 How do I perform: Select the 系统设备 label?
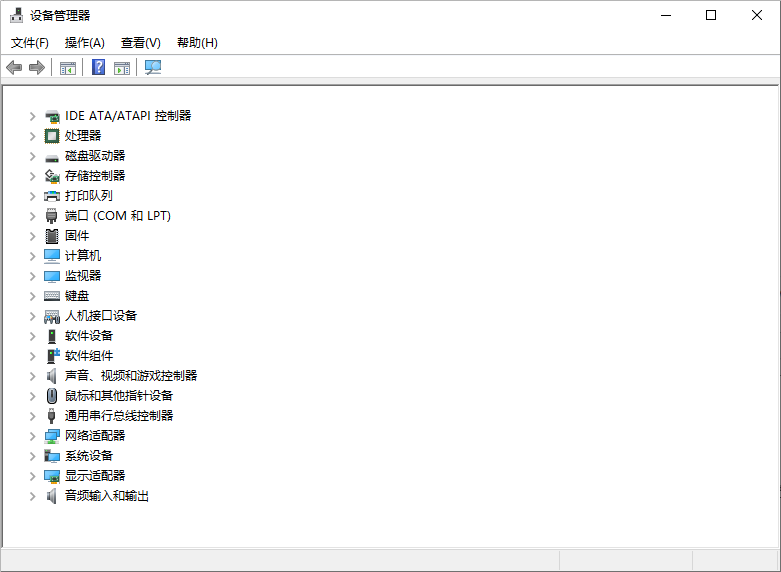point(89,456)
